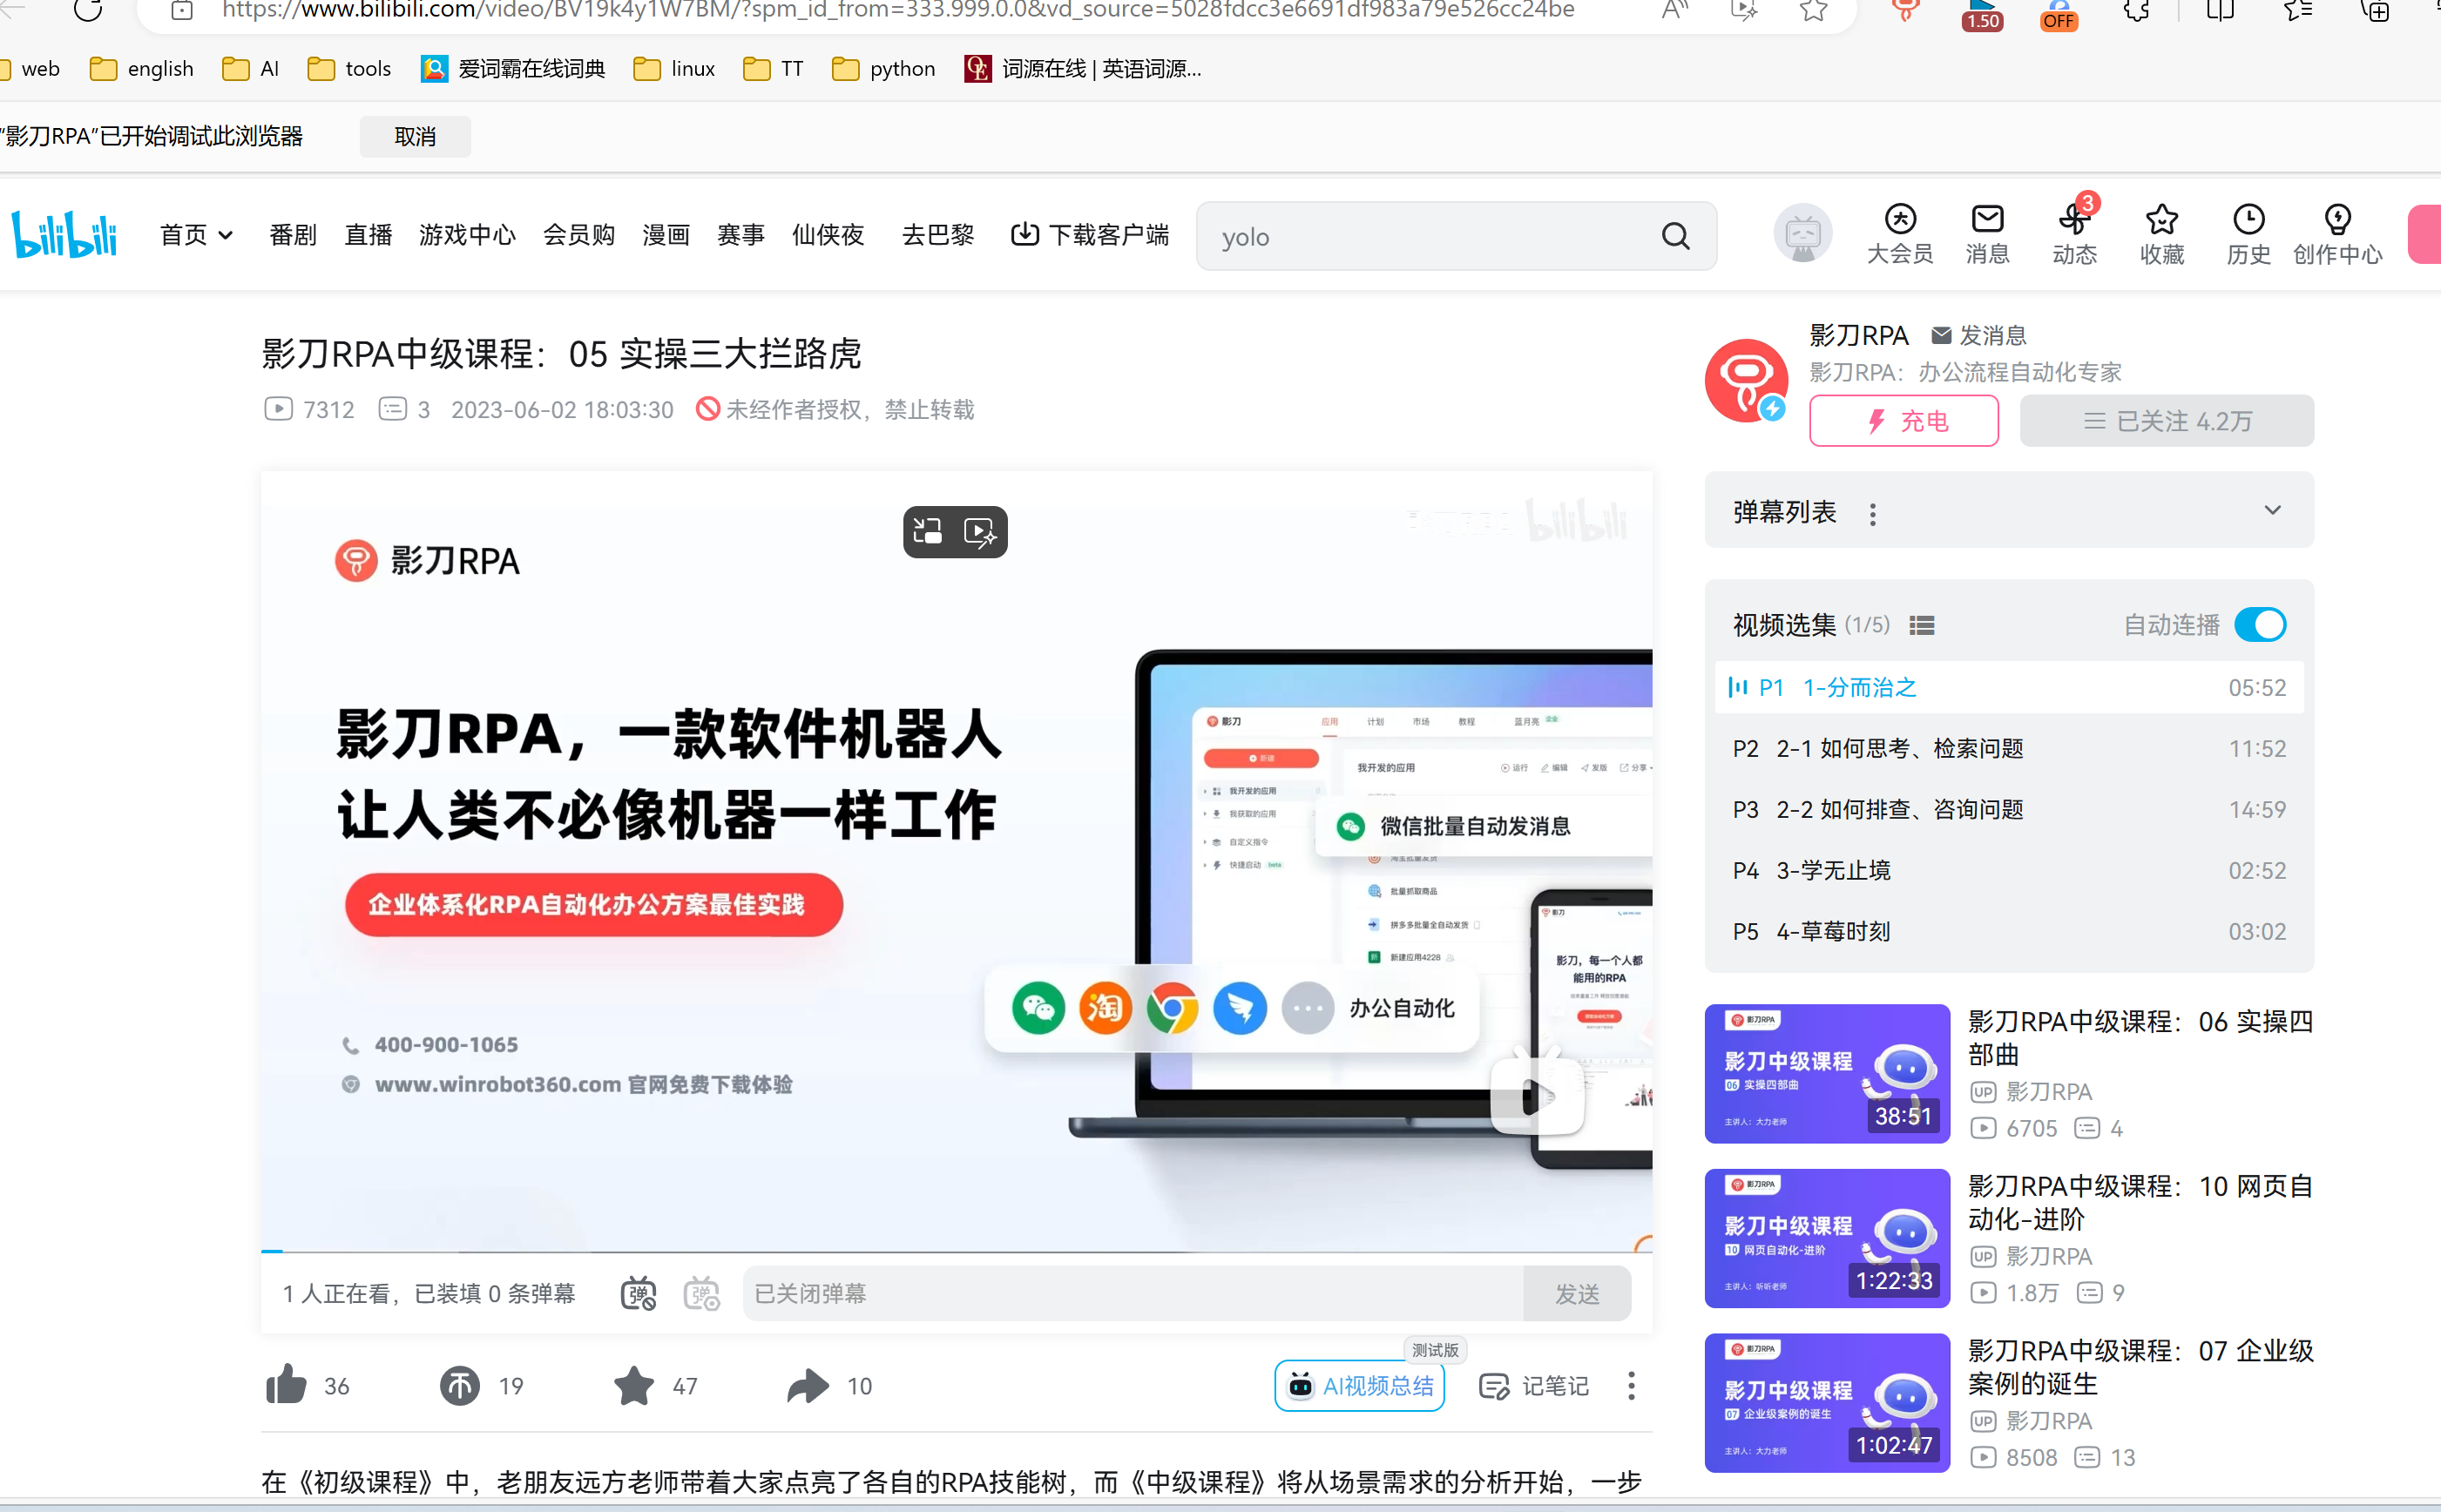Image resolution: width=2441 pixels, height=1512 pixels.
Task: Open the 收藏 favorites icon in header
Action: [x=2161, y=234]
